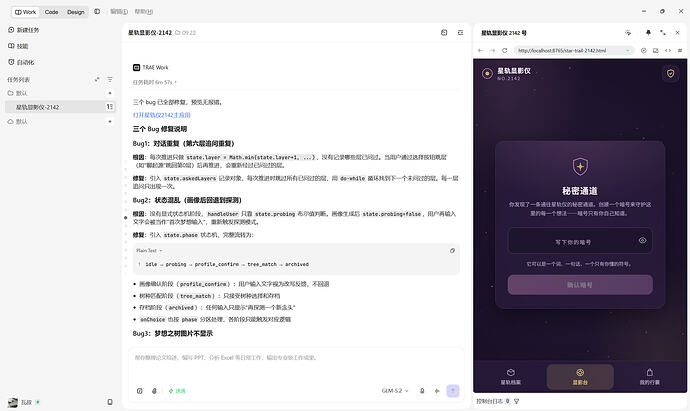Expand the 任务耗时 6m 57s details
The image size is (690, 411).
[x=154, y=82]
